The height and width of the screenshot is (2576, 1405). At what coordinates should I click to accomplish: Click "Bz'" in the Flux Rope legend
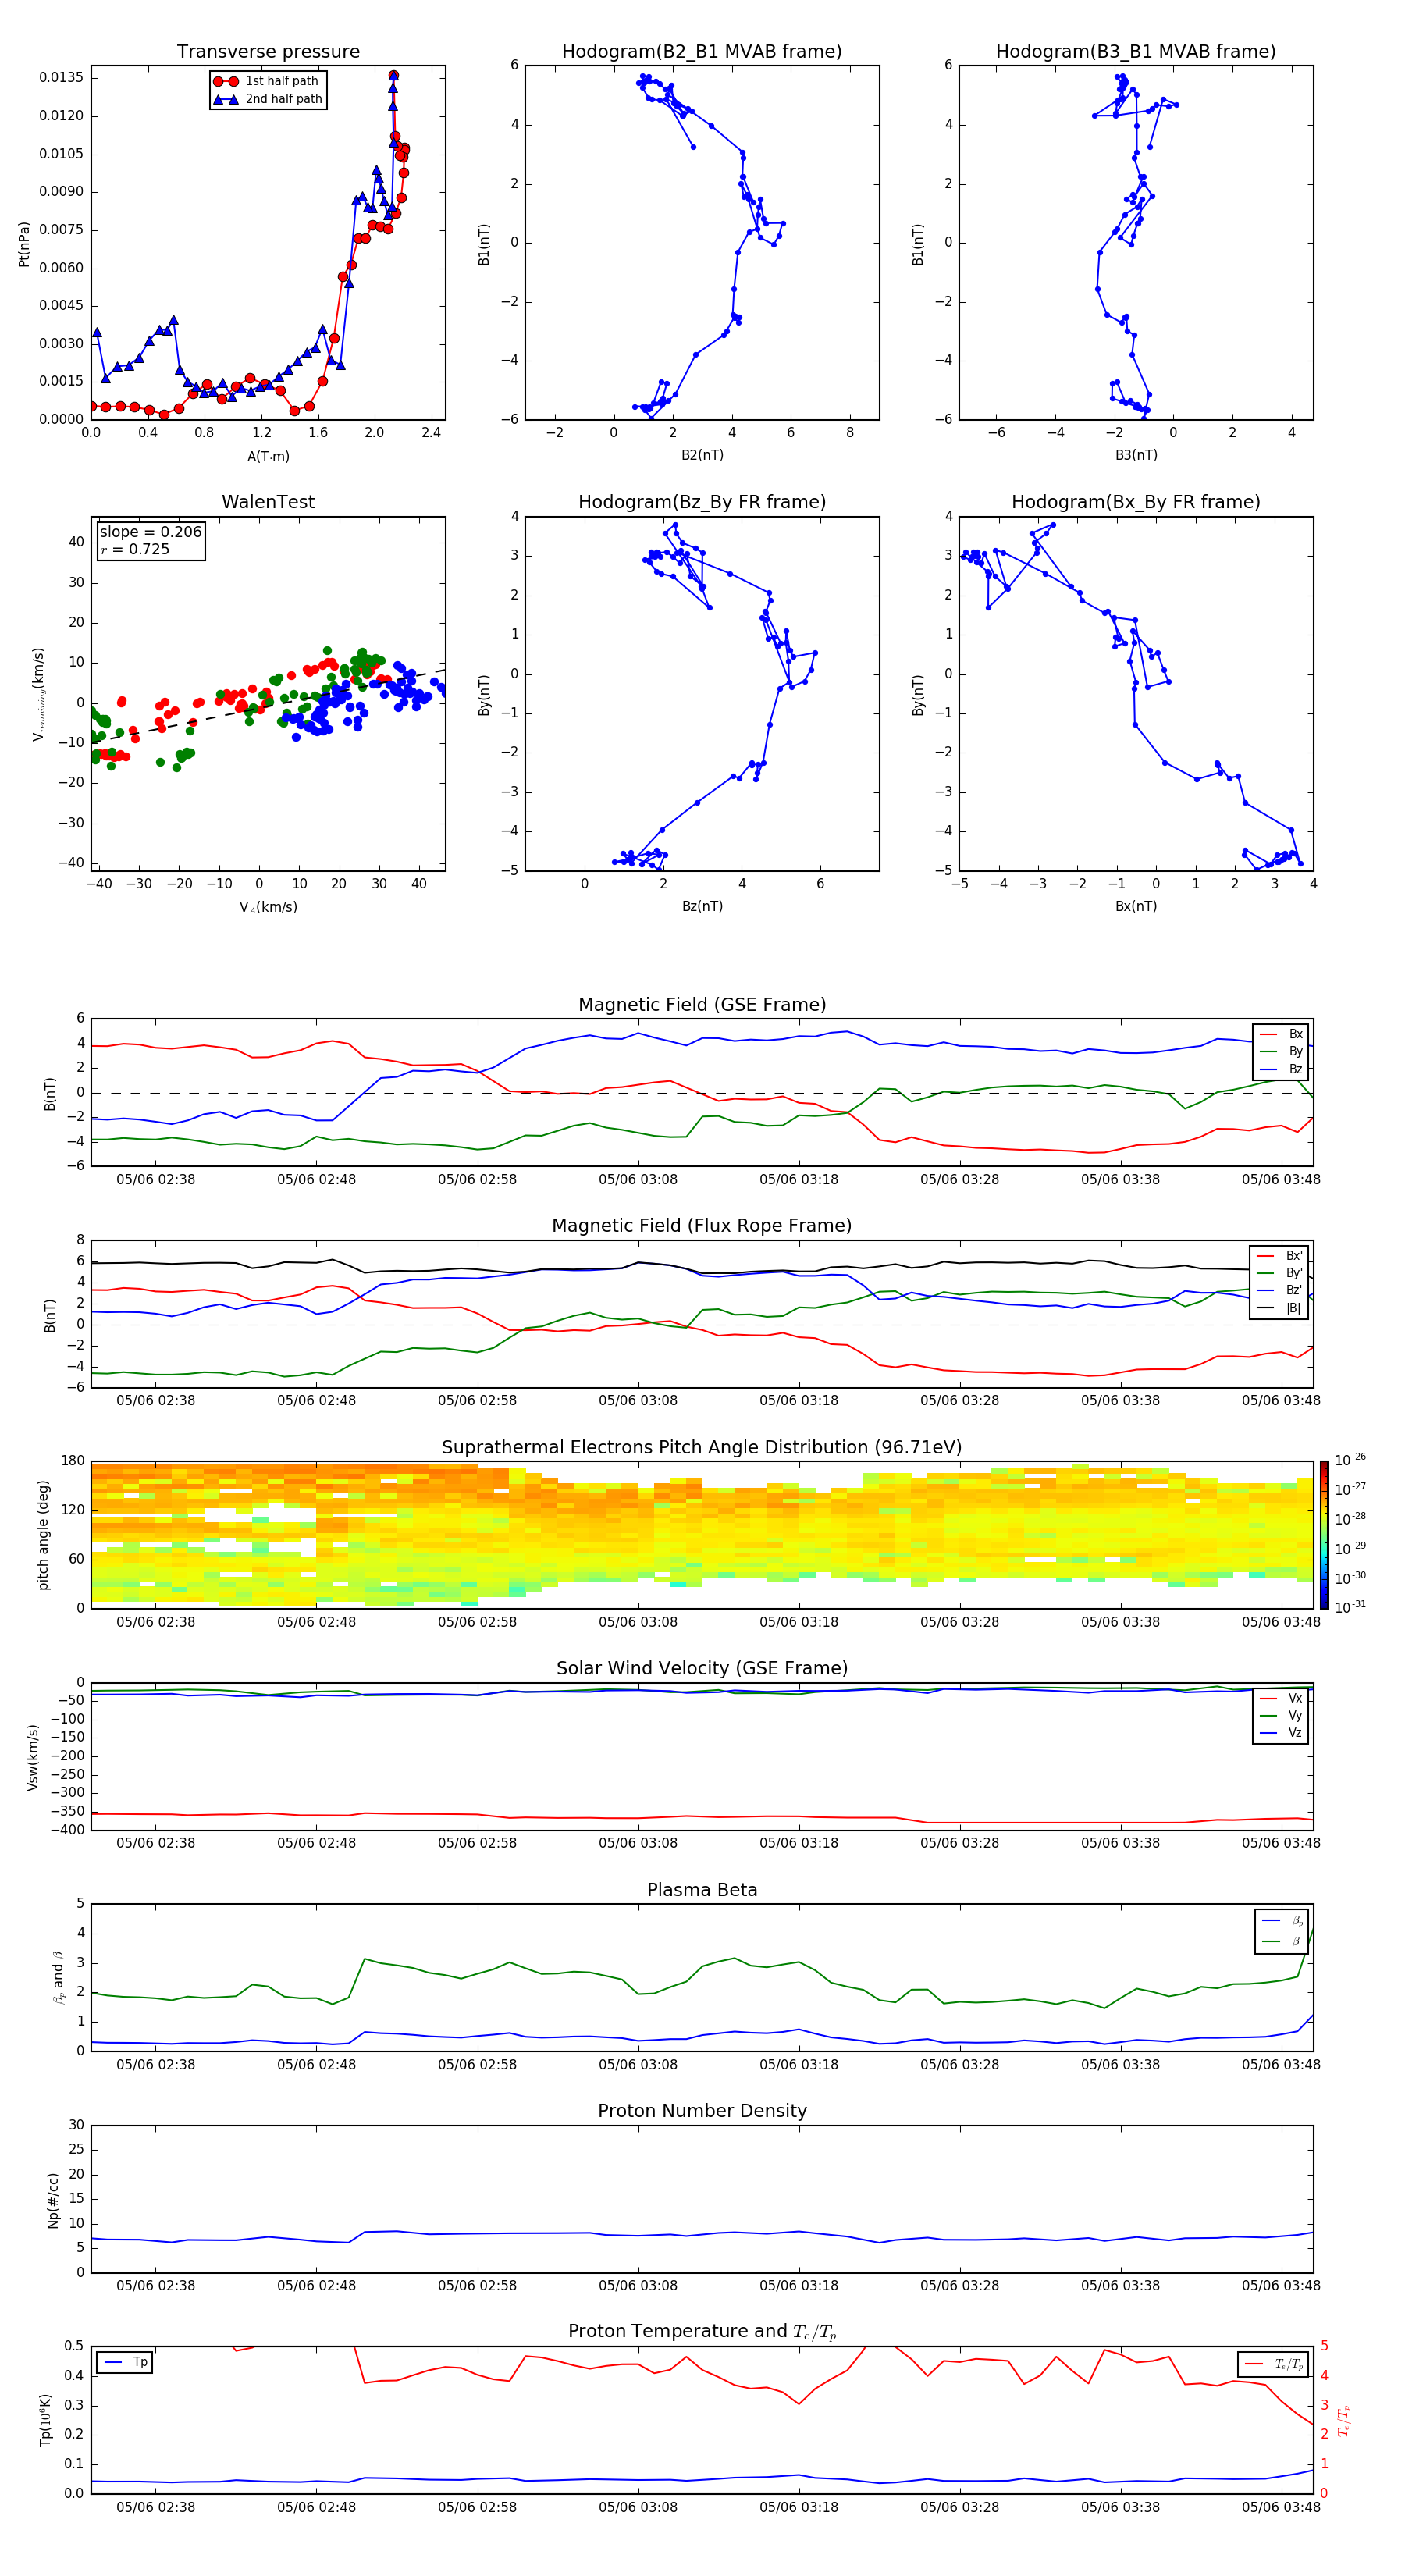(1294, 1290)
